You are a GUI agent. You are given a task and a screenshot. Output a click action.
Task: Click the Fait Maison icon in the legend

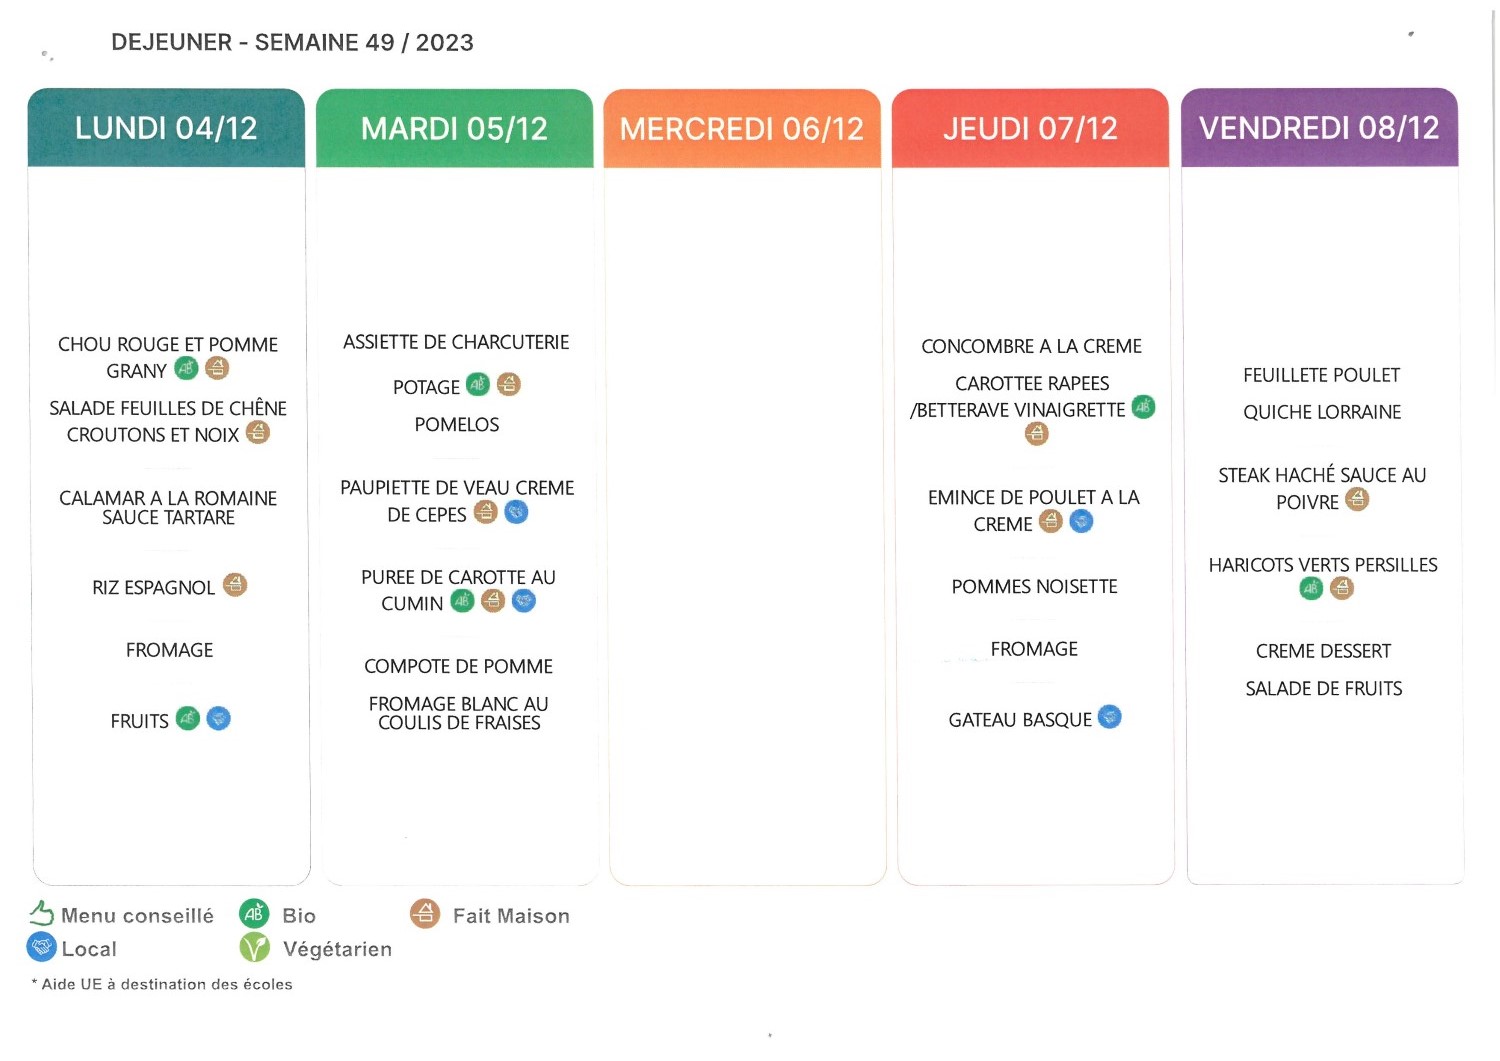[425, 913]
